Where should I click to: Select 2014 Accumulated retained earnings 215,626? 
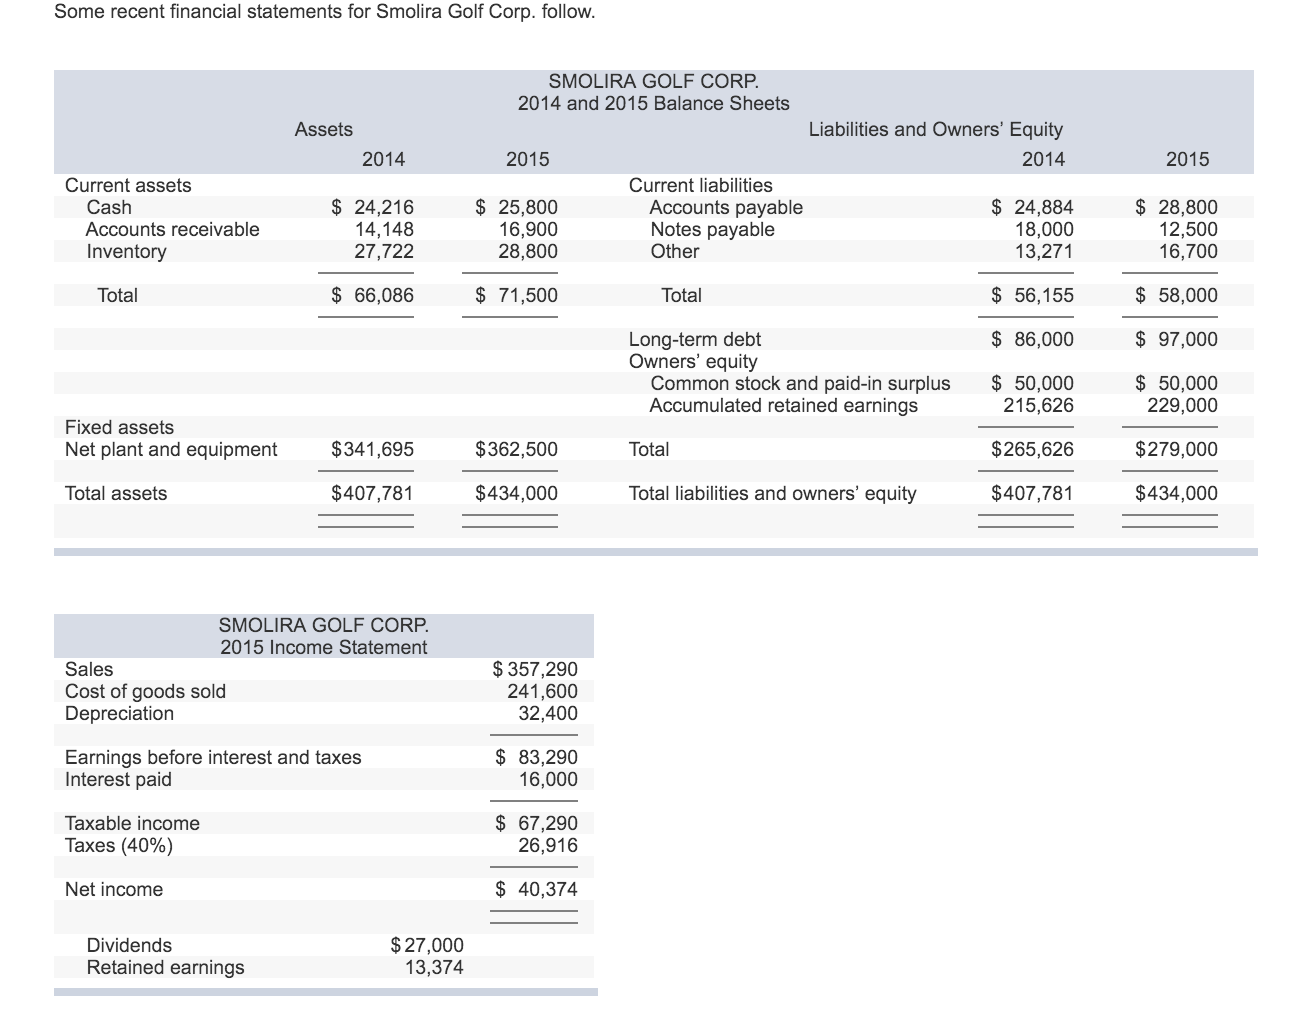click(x=1039, y=405)
